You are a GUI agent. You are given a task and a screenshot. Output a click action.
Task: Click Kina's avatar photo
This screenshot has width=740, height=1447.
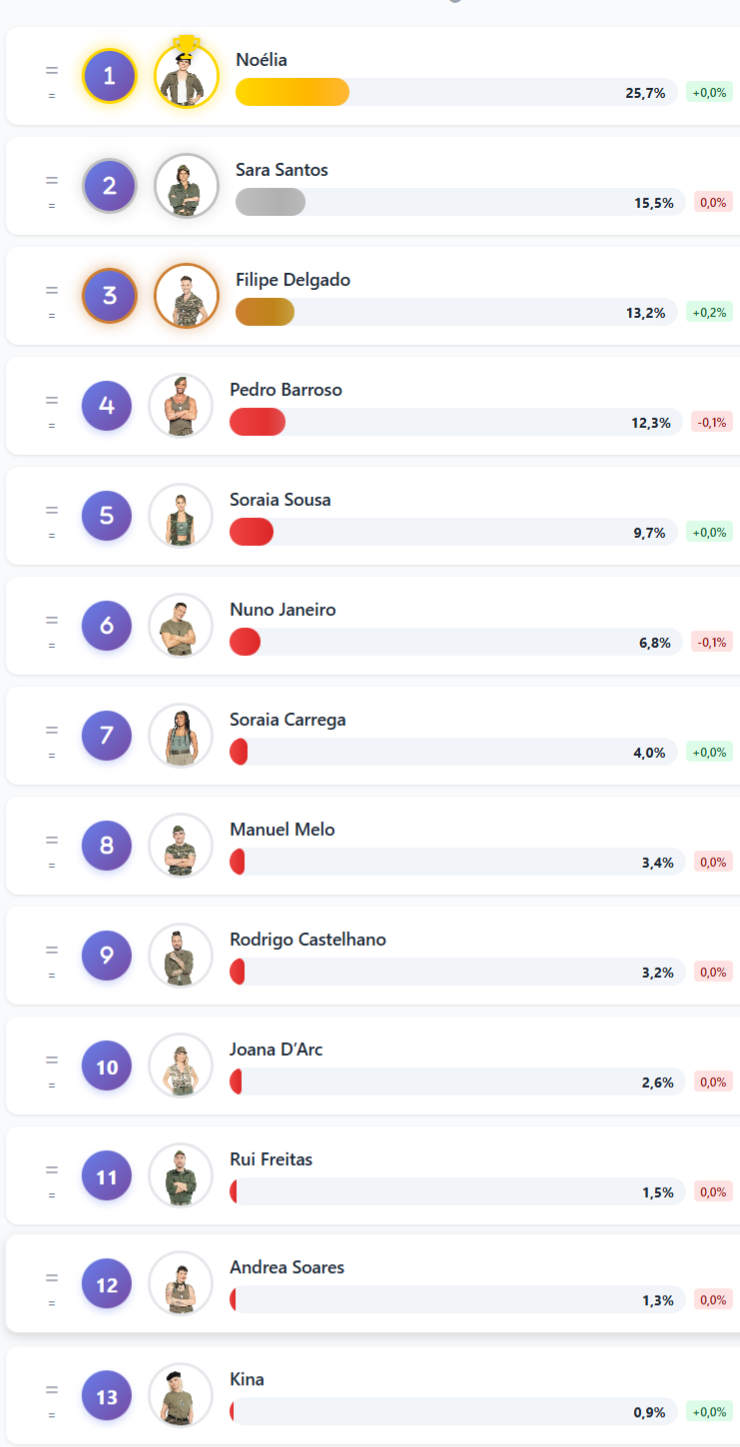pyautogui.click(x=180, y=1396)
